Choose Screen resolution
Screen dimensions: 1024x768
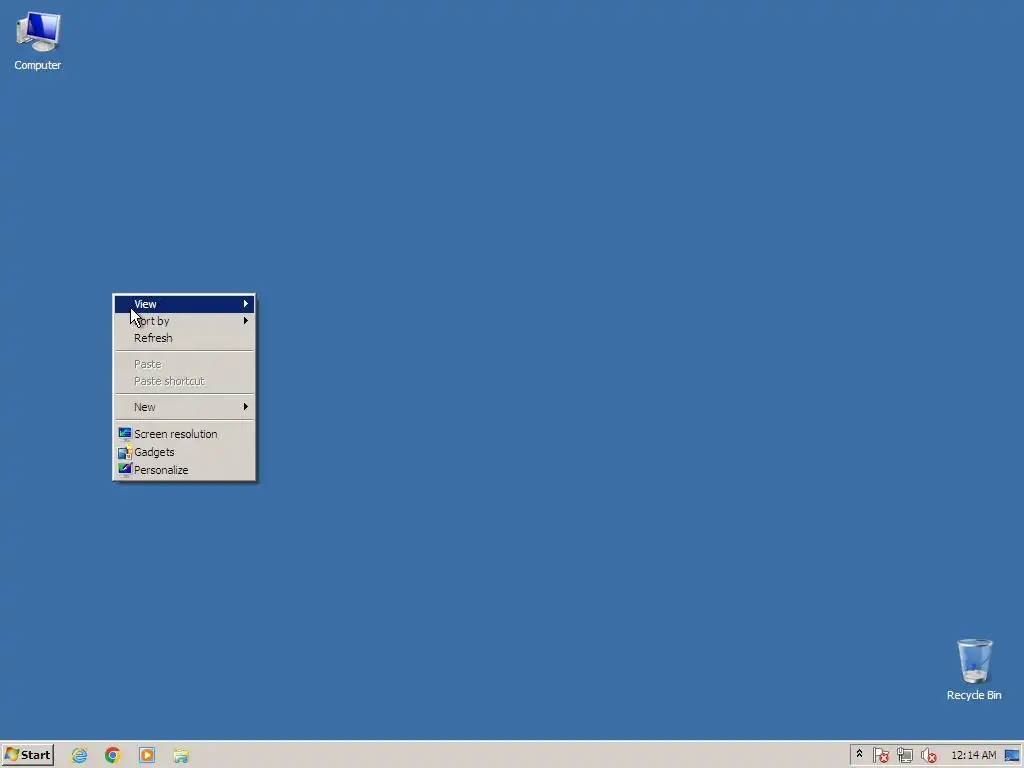tap(184, 434)
